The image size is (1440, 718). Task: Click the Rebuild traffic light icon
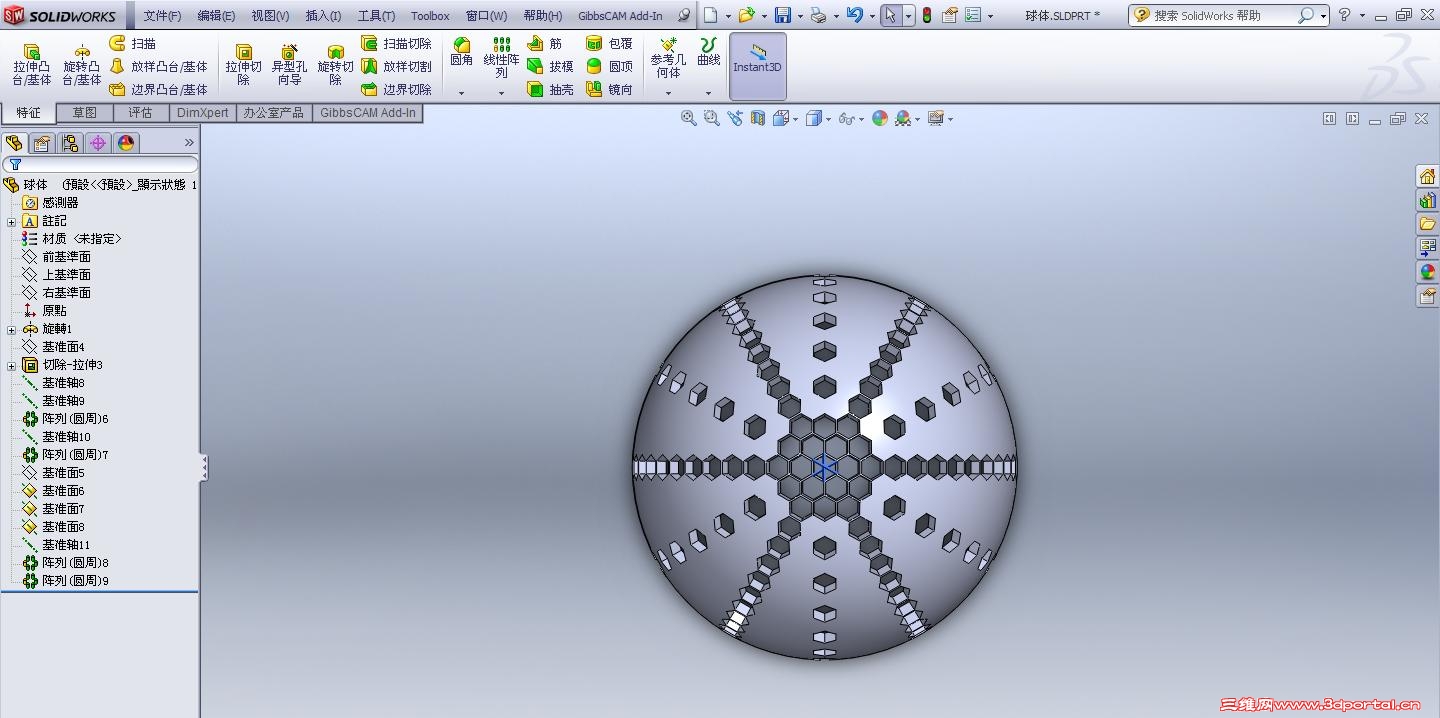click(x=927, y=15)
